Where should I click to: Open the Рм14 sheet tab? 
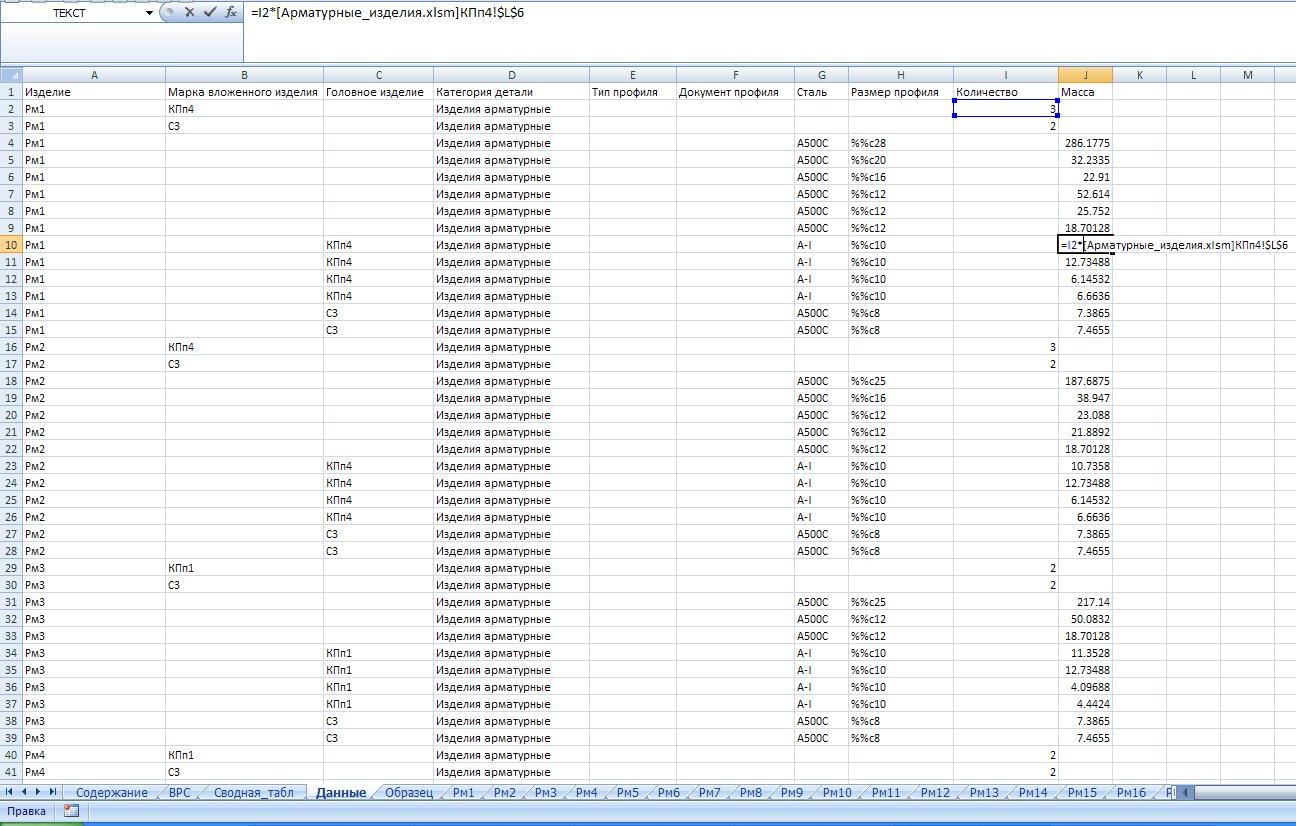coord(1032,793)
